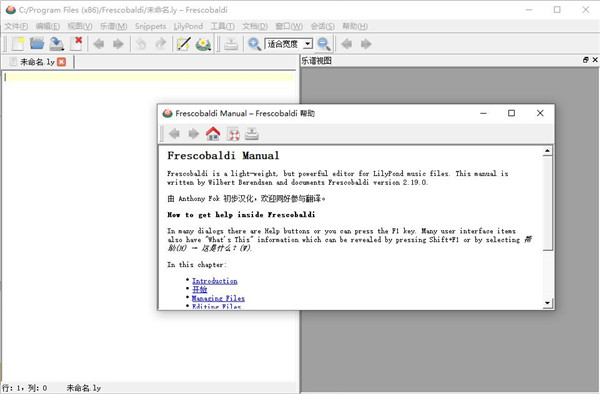Print the help page using printer icon

252,134
